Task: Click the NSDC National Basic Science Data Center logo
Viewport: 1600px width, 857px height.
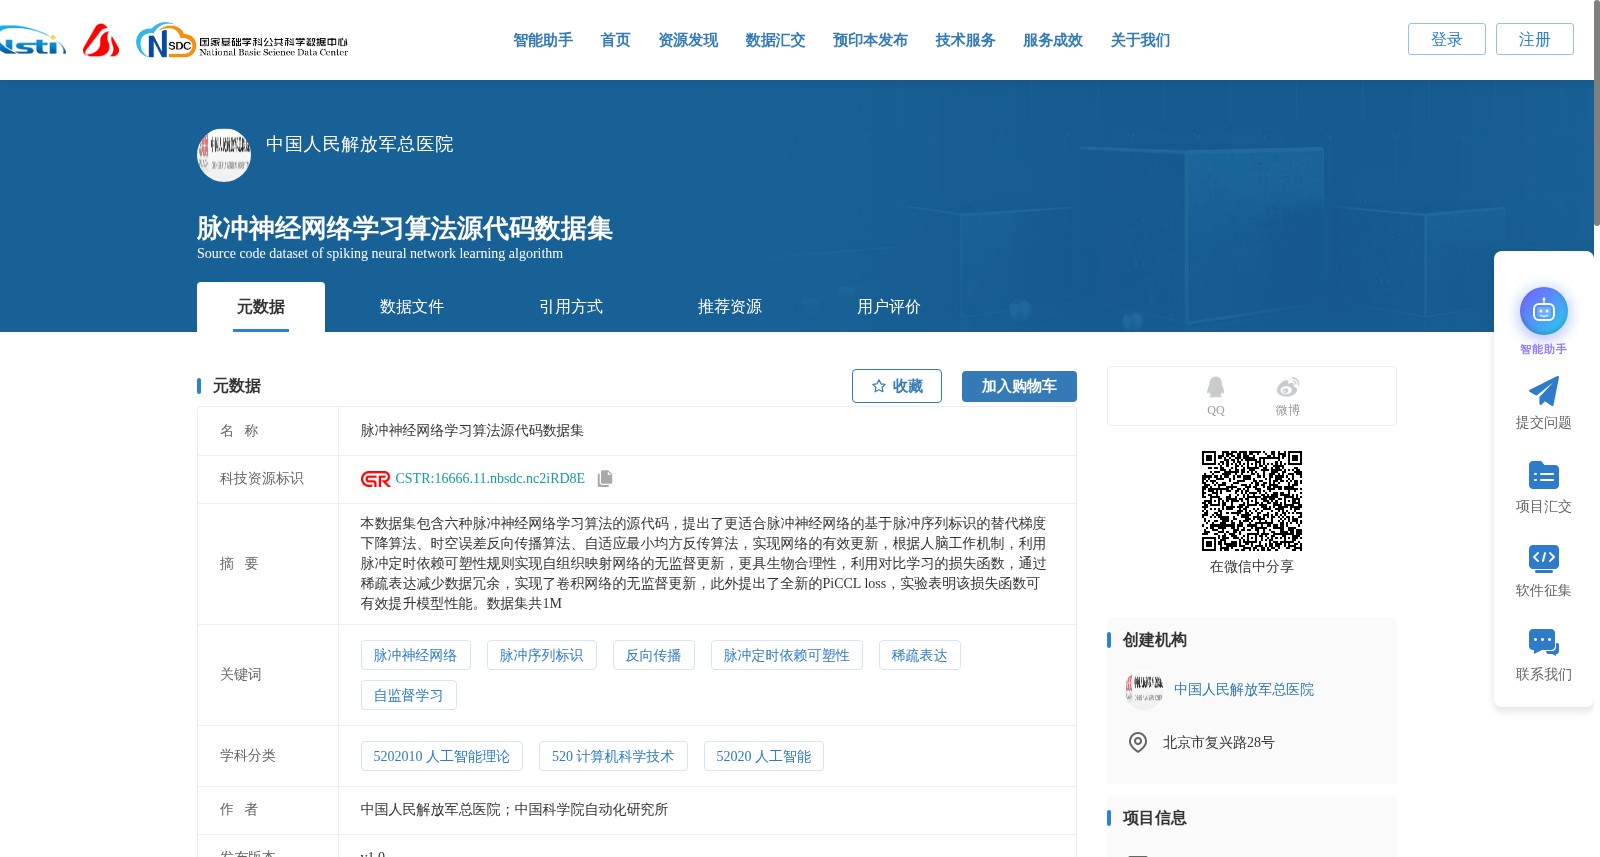Action: click(x=242, y=41)
